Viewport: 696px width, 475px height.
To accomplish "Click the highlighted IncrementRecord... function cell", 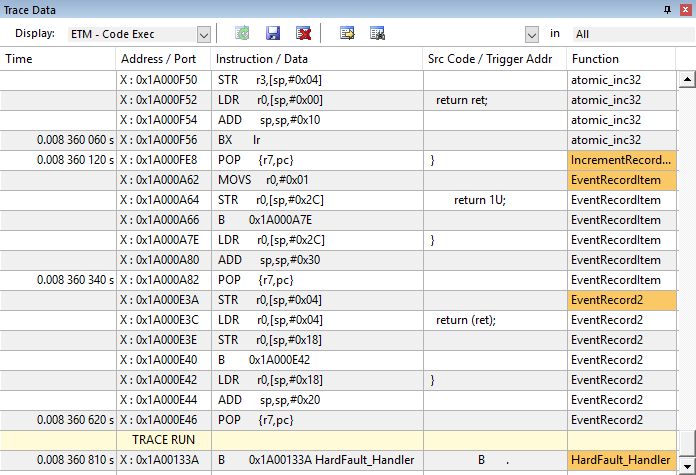I will pyautogui.click(x=621, y=160).
